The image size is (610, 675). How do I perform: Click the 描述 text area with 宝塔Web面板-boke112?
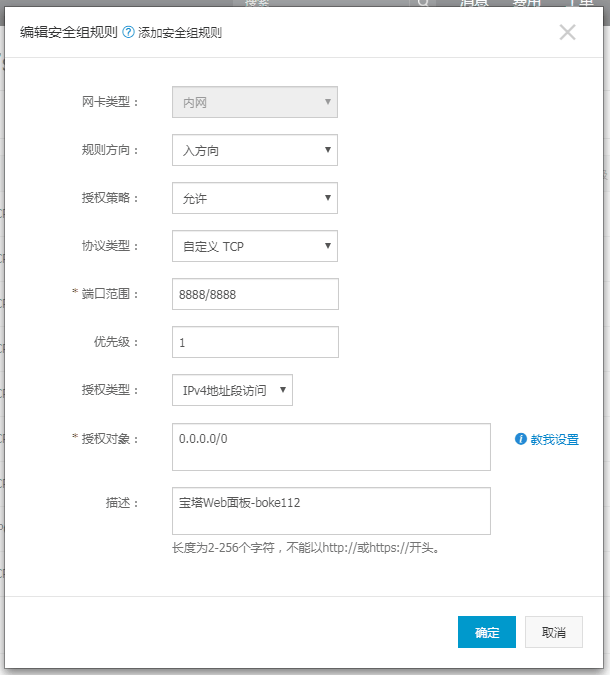[x=331, y=511]
